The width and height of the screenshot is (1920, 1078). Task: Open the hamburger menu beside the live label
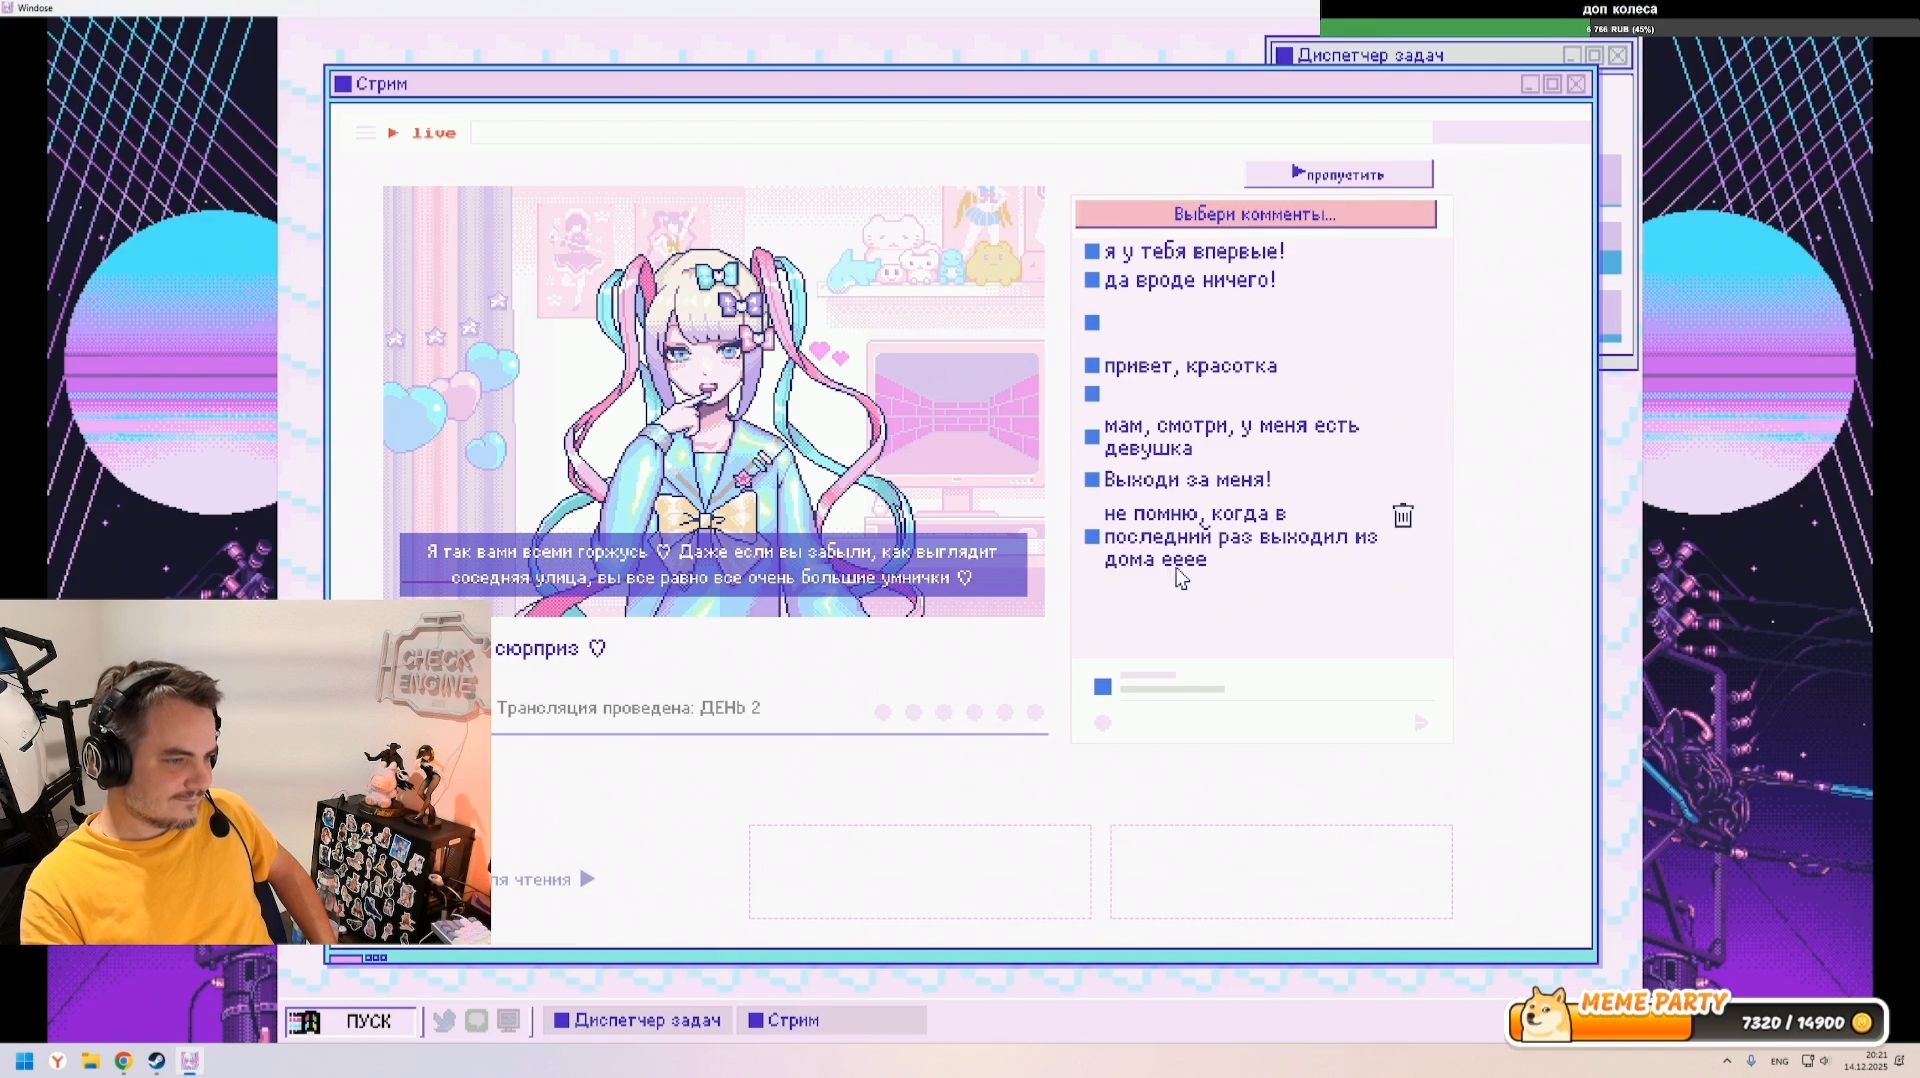[365, 133]
